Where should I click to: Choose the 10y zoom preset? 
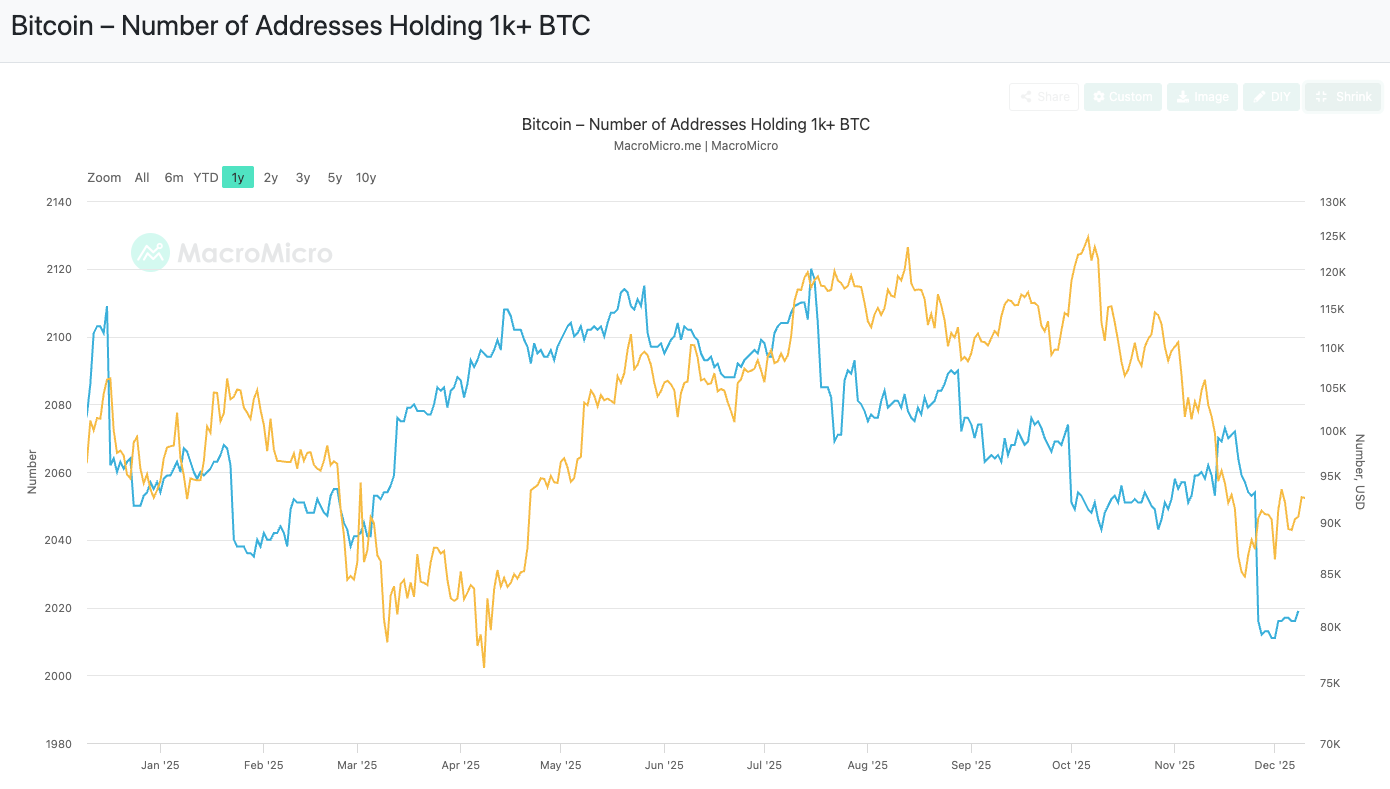coord(366,177)
